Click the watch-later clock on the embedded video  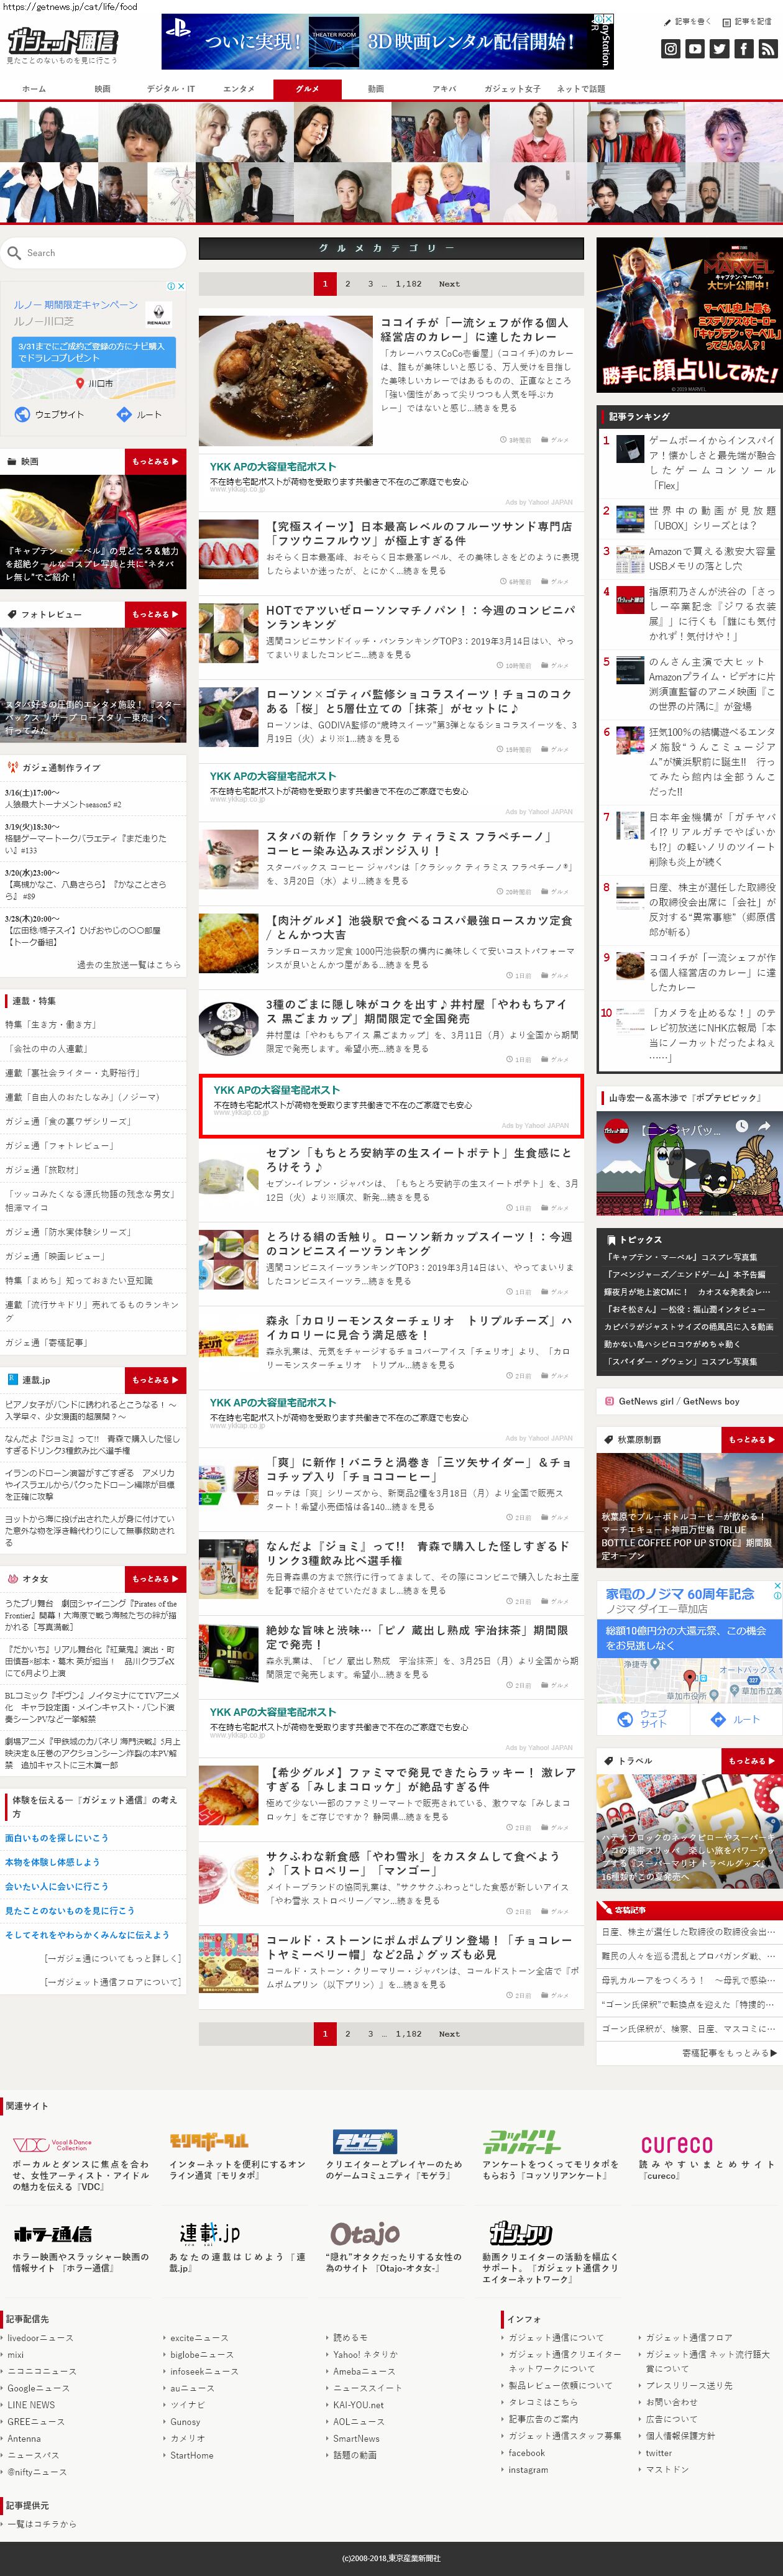point(741,1127)
